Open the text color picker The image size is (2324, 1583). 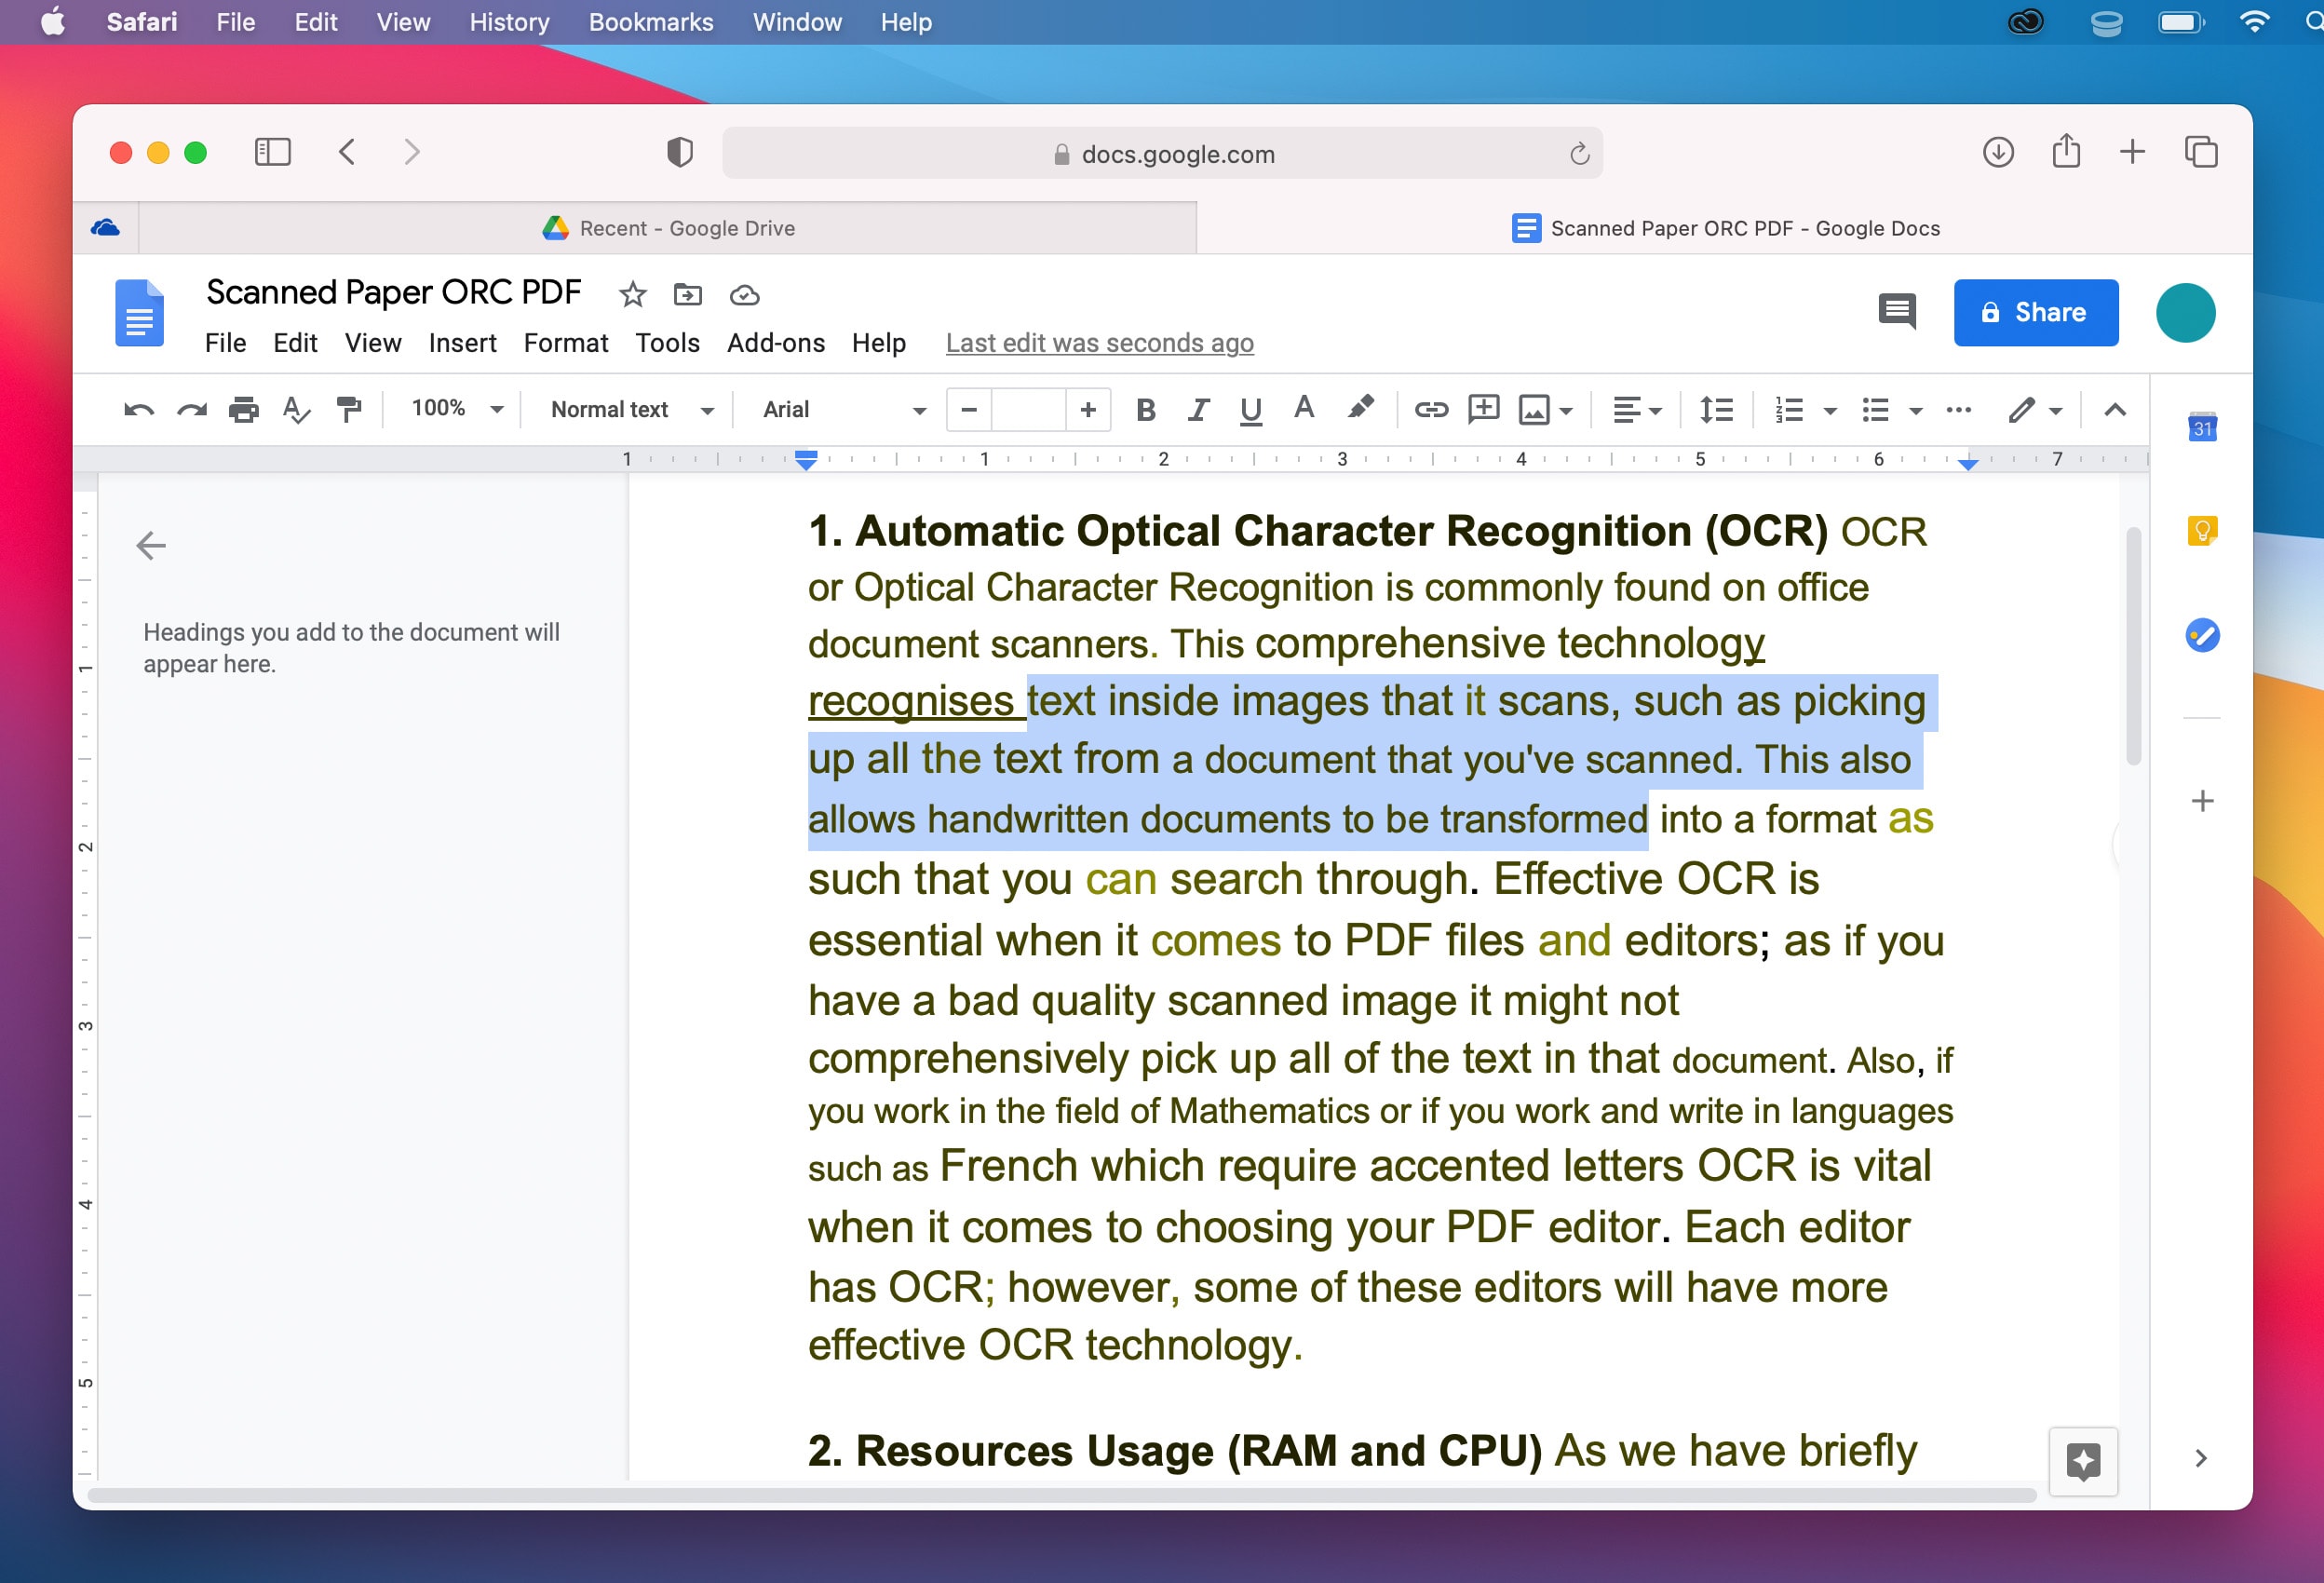click(1303, 409)
